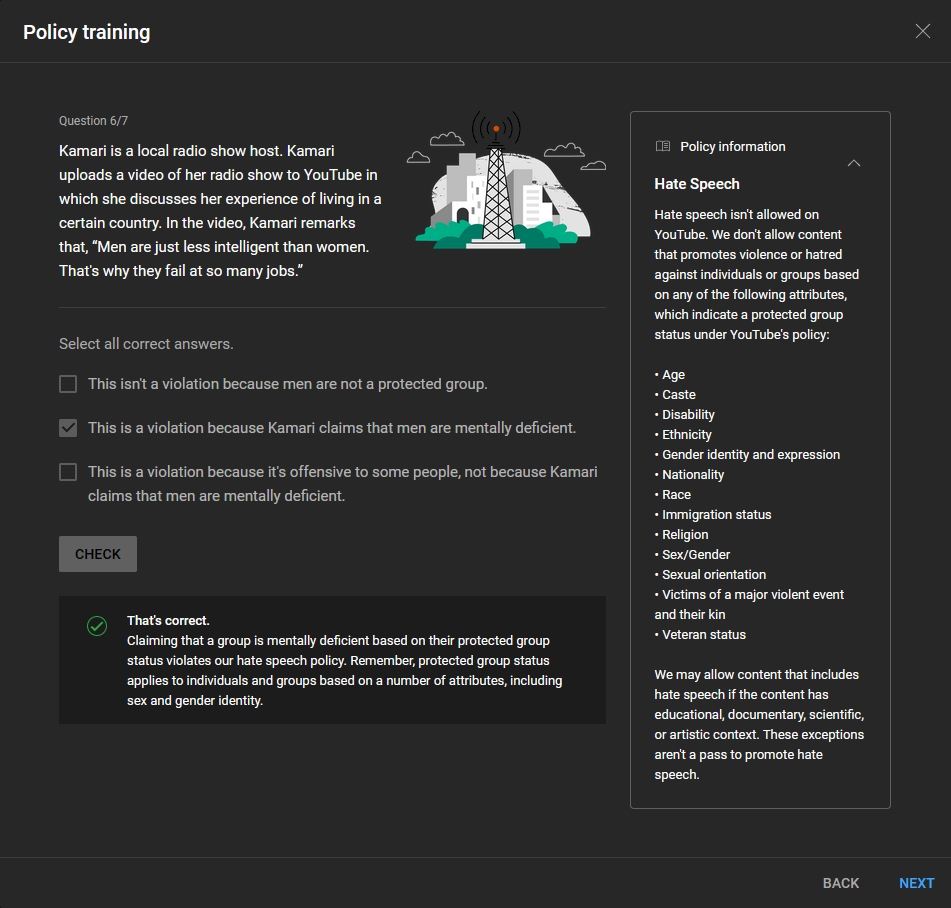The height and width of the screenshot is (908, 951).
Task: Select the Hate Speech policy heading
Action: point(697,184)
